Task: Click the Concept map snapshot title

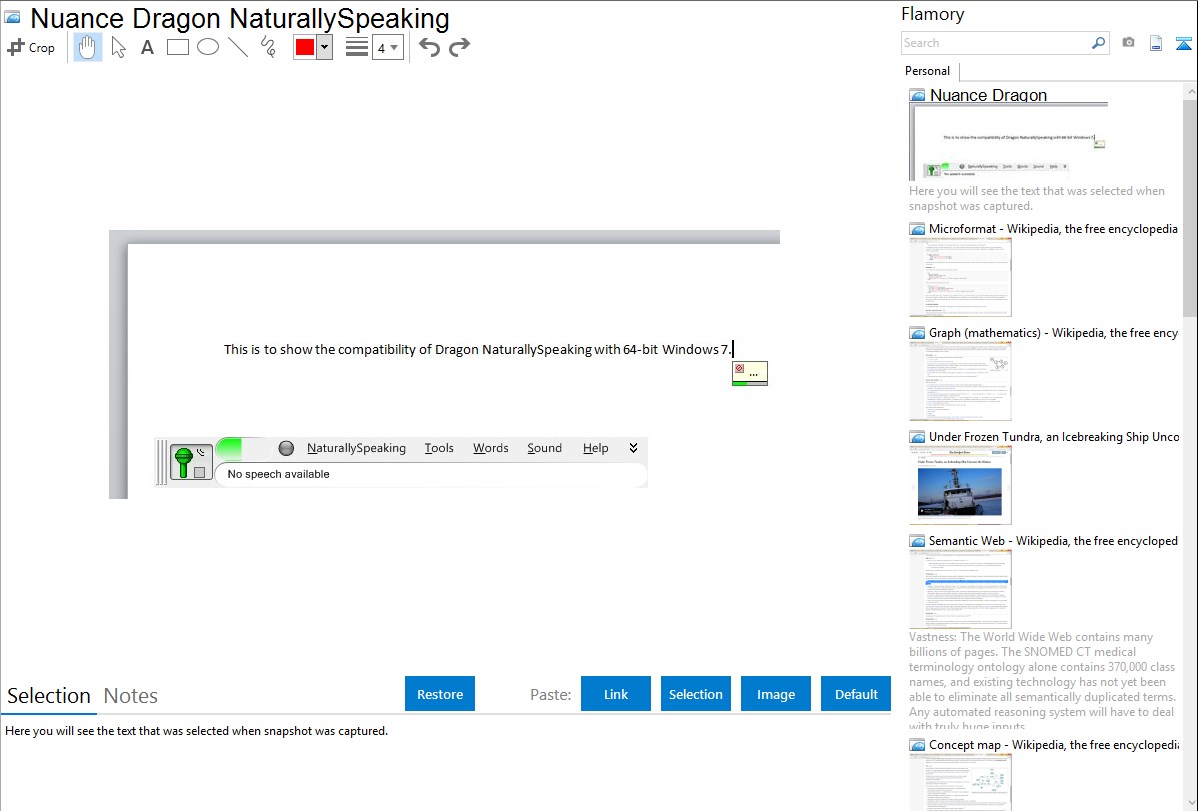Action: tap(1054, 744)
